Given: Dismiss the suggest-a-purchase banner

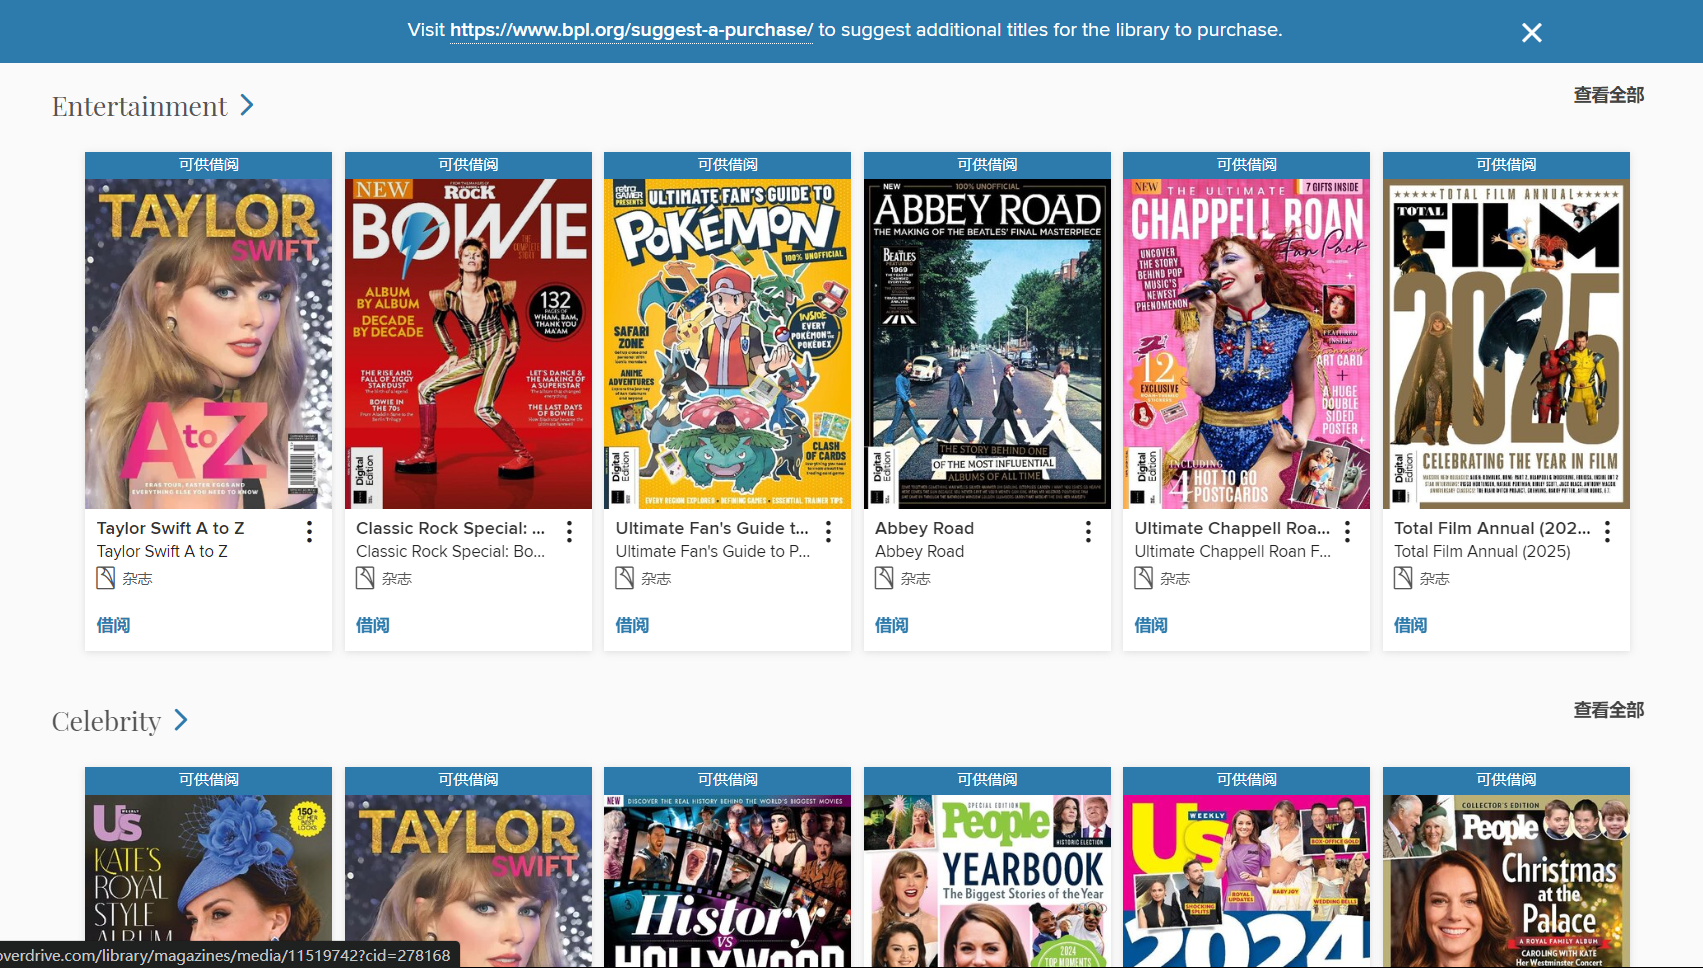Looking at the screenshot, I should pos(1531,33).
